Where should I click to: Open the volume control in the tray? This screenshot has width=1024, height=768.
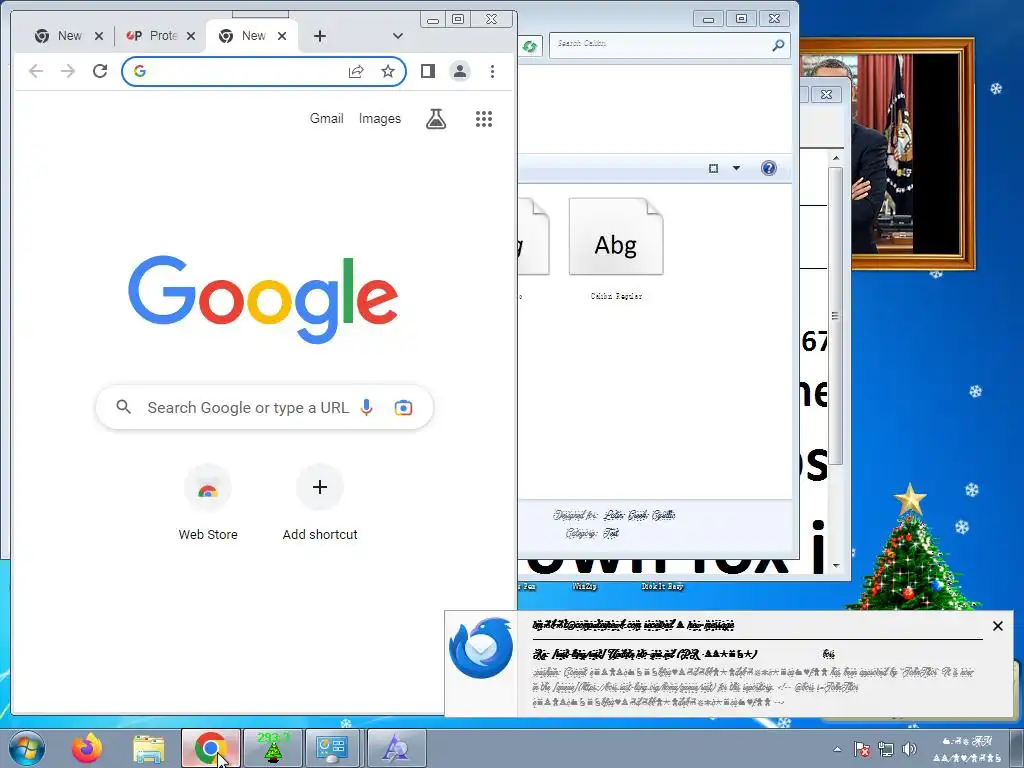click(909, 749)
